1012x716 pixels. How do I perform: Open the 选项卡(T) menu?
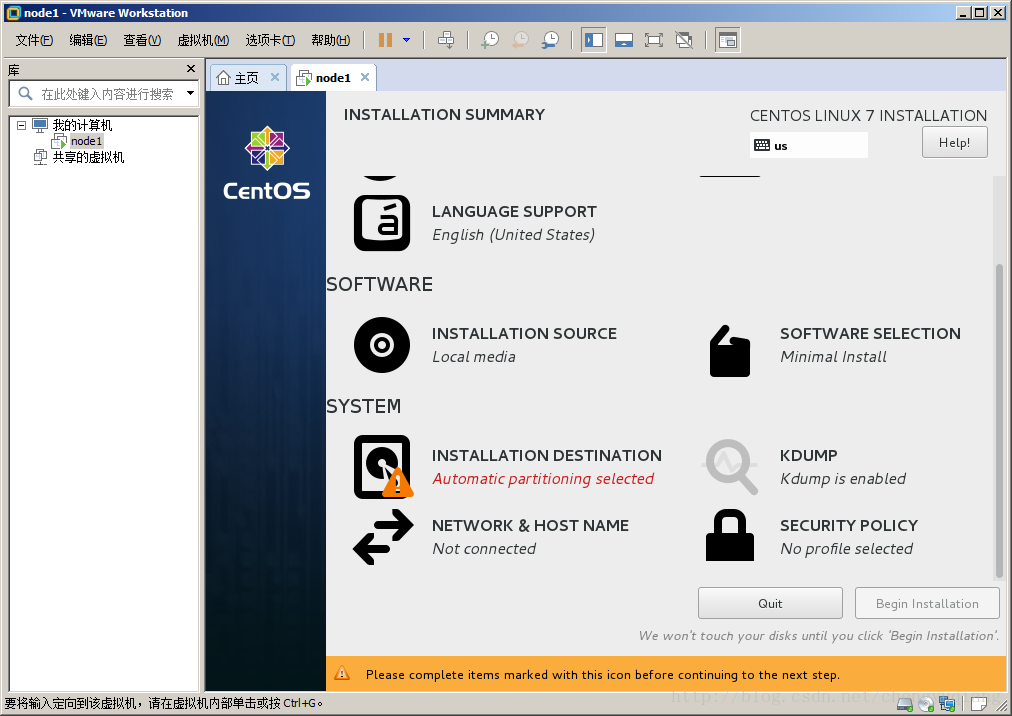pyautogui.click(x=270, y=40)
